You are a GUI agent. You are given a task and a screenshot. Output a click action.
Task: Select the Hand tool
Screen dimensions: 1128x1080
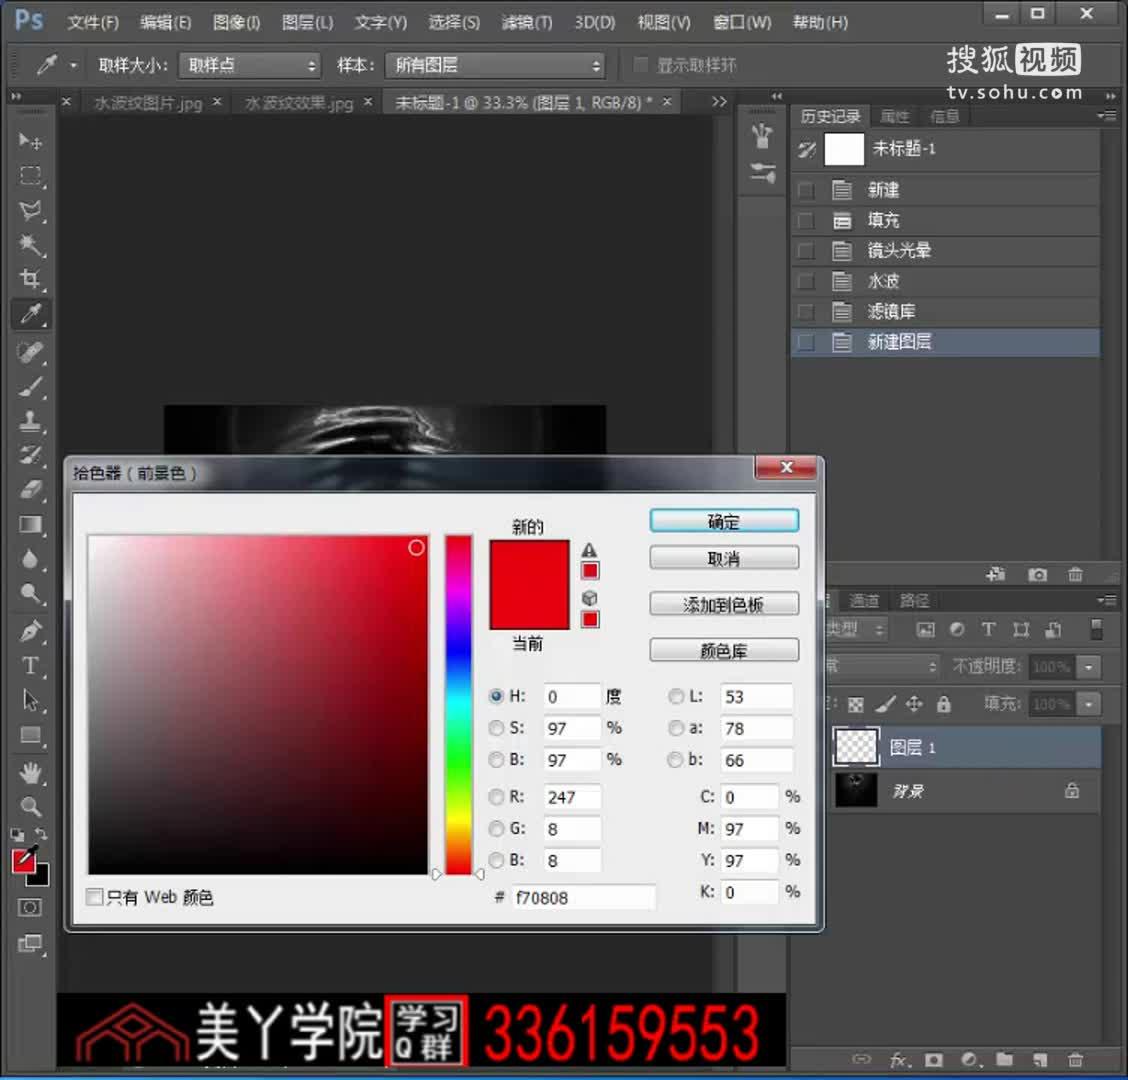point(30,771)
